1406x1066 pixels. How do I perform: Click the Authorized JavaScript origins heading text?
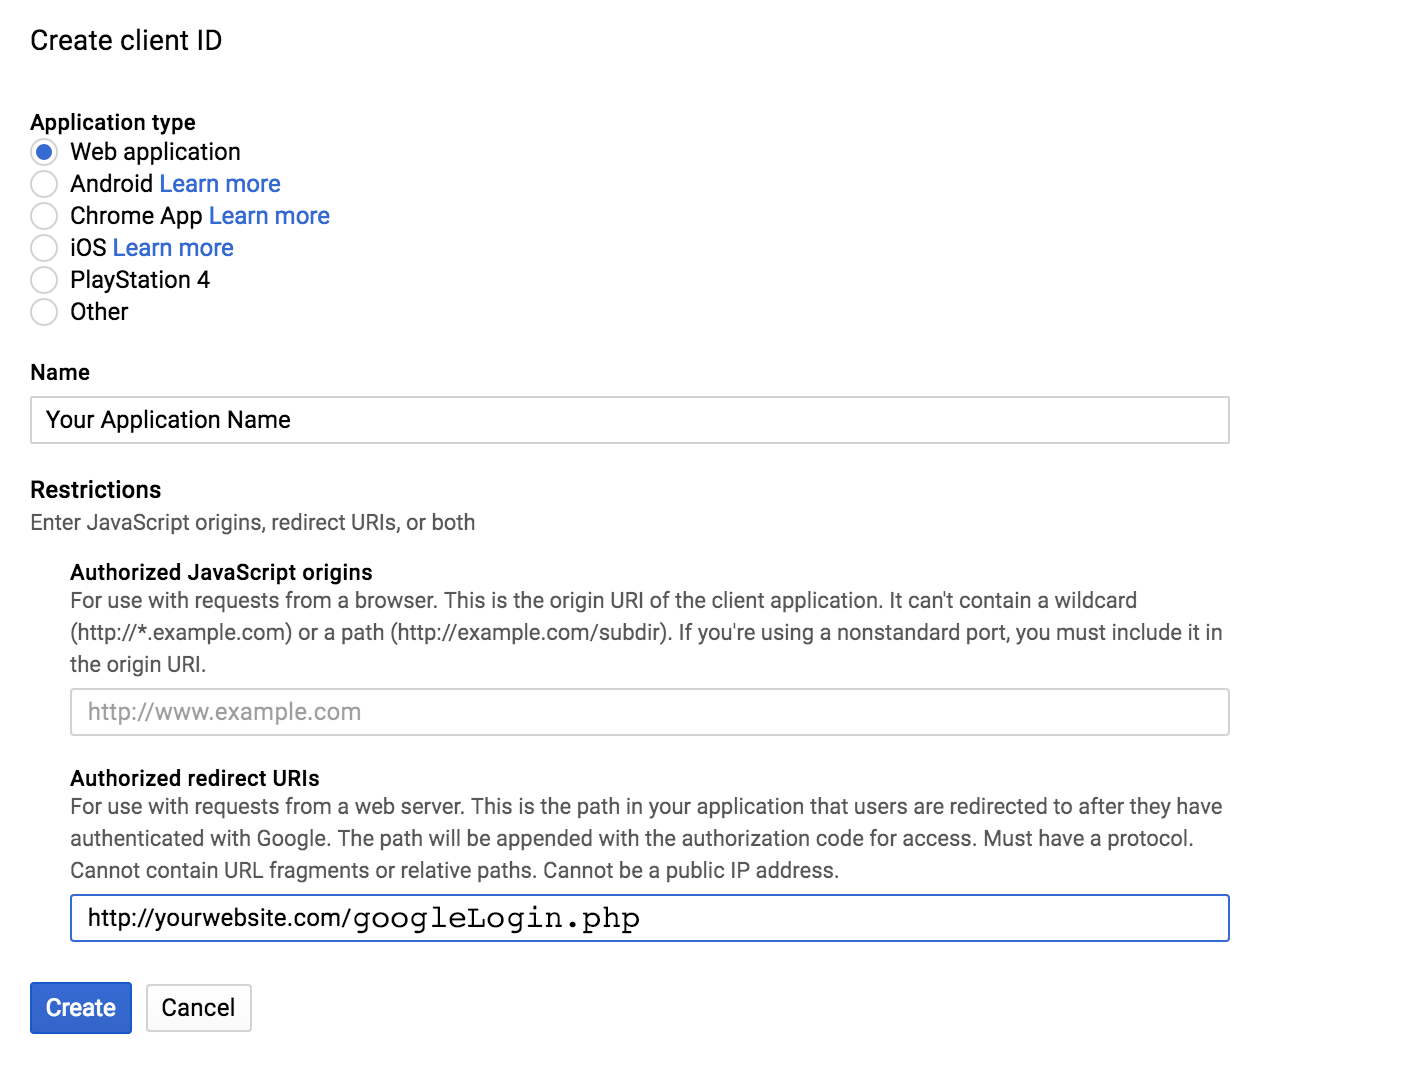tap(221, 572)
